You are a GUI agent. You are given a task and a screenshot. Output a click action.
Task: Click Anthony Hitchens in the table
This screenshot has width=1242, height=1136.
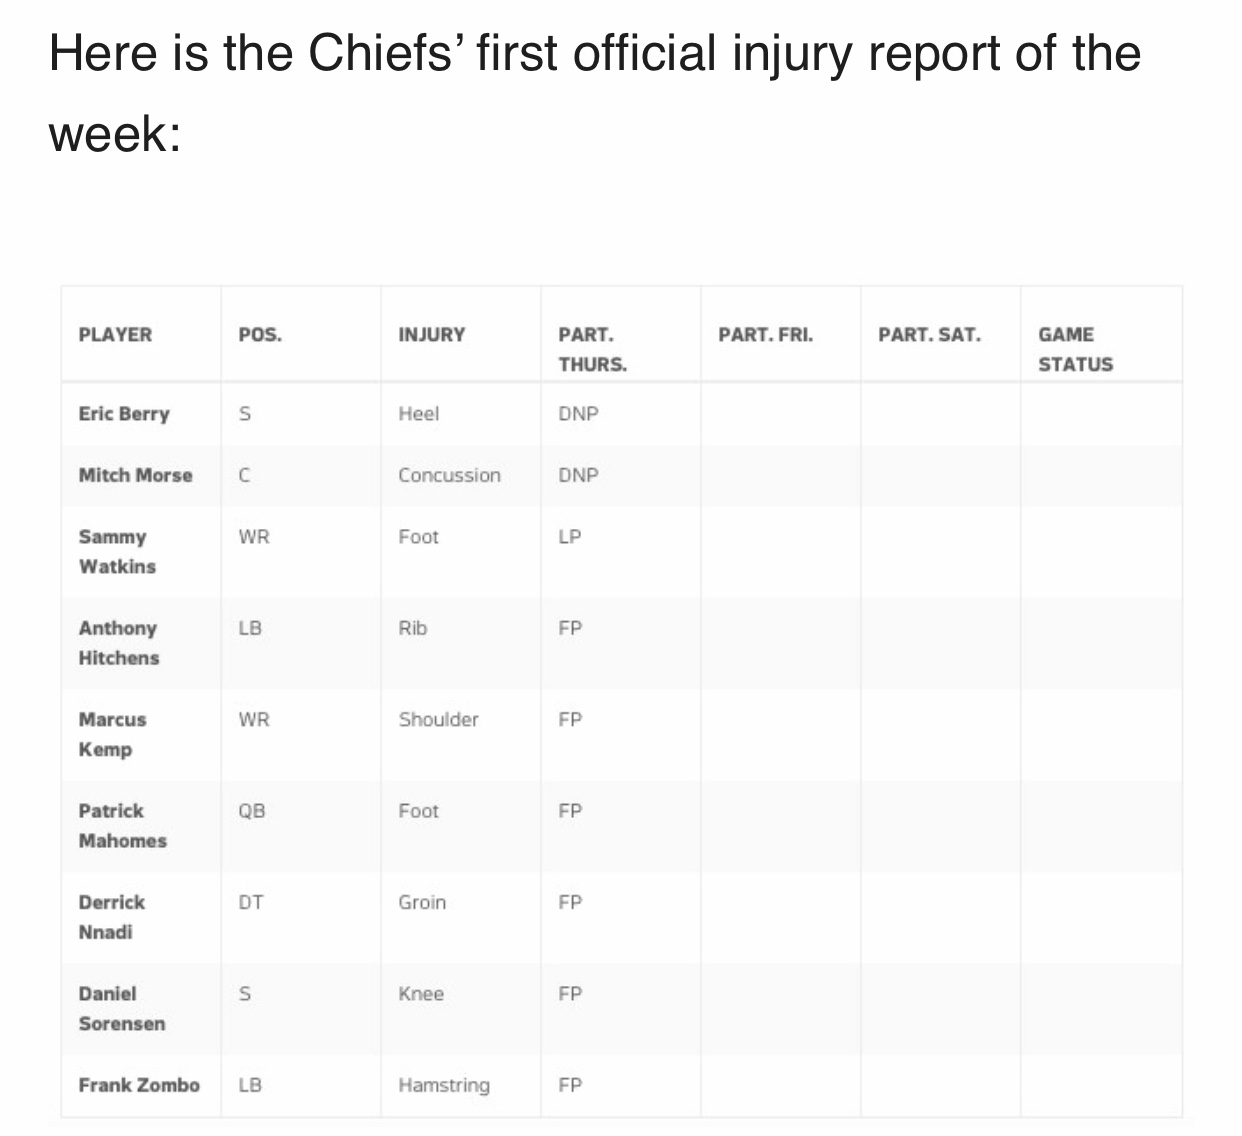[x=118, y=643]
